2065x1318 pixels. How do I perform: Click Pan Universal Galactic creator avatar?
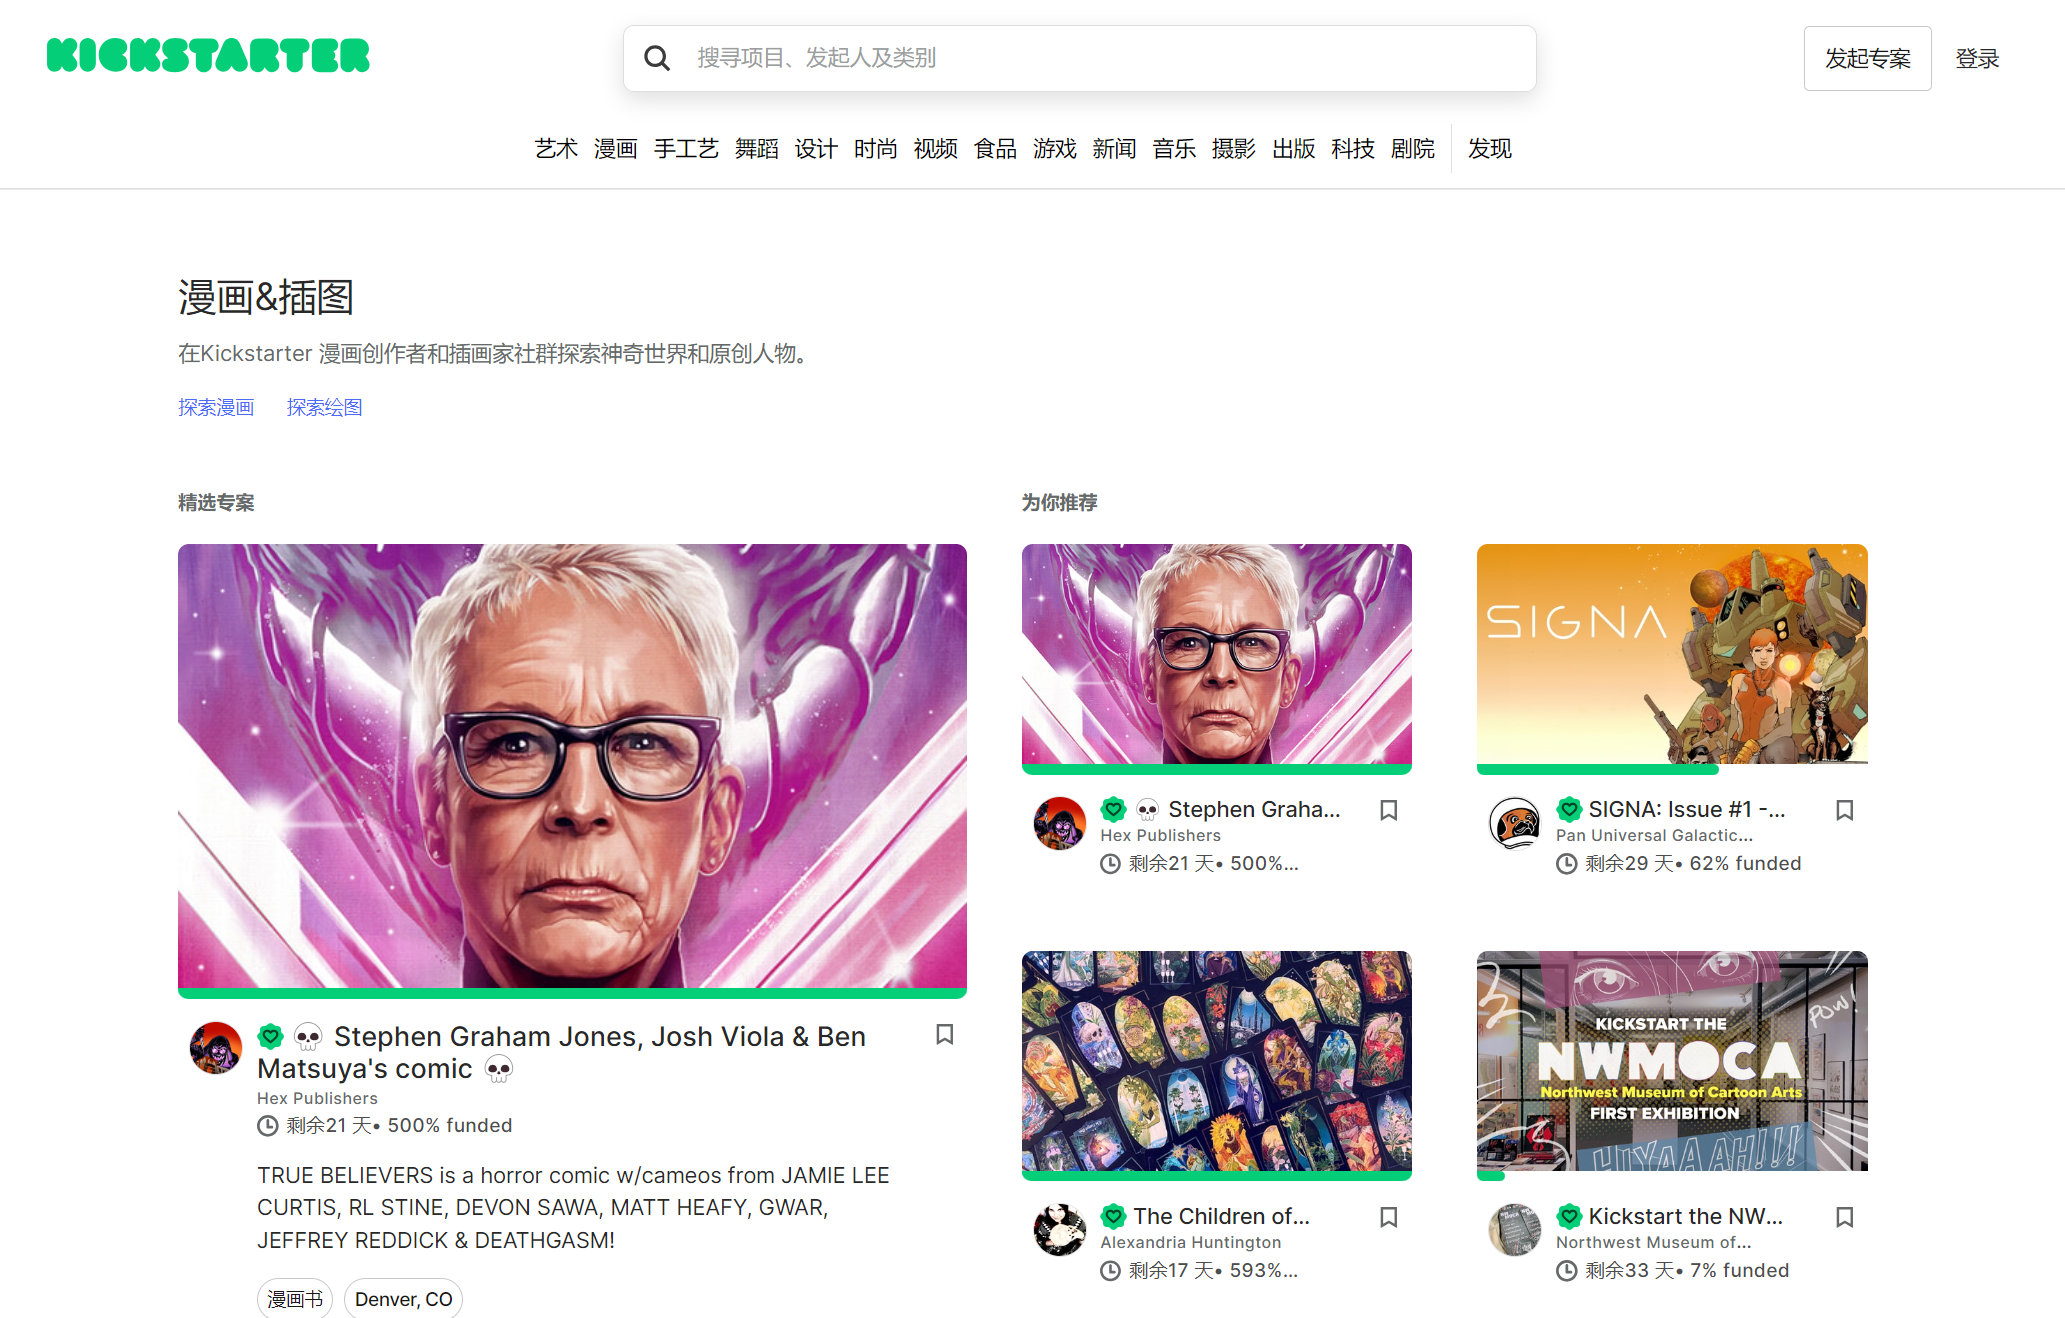pyautogui.click(x=1514, y=823)
